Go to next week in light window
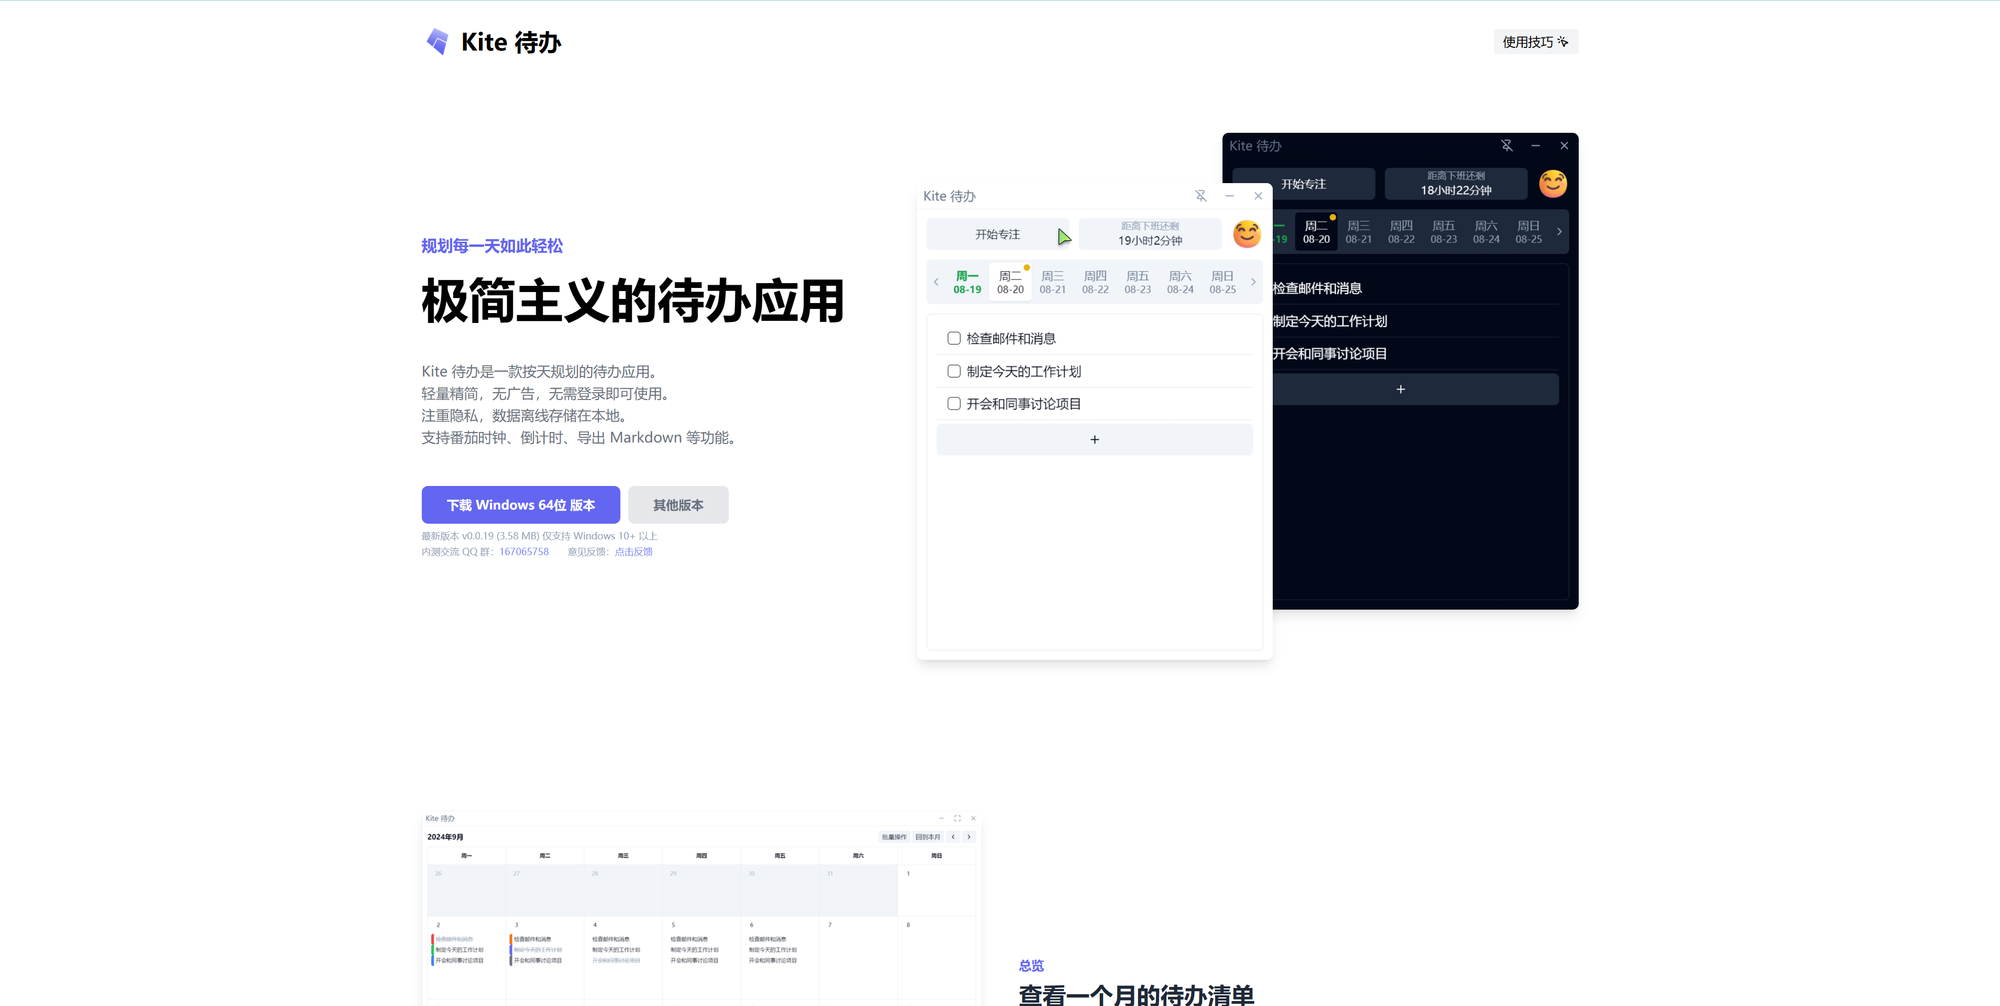The image size is (2000, 1006). 1253,282
